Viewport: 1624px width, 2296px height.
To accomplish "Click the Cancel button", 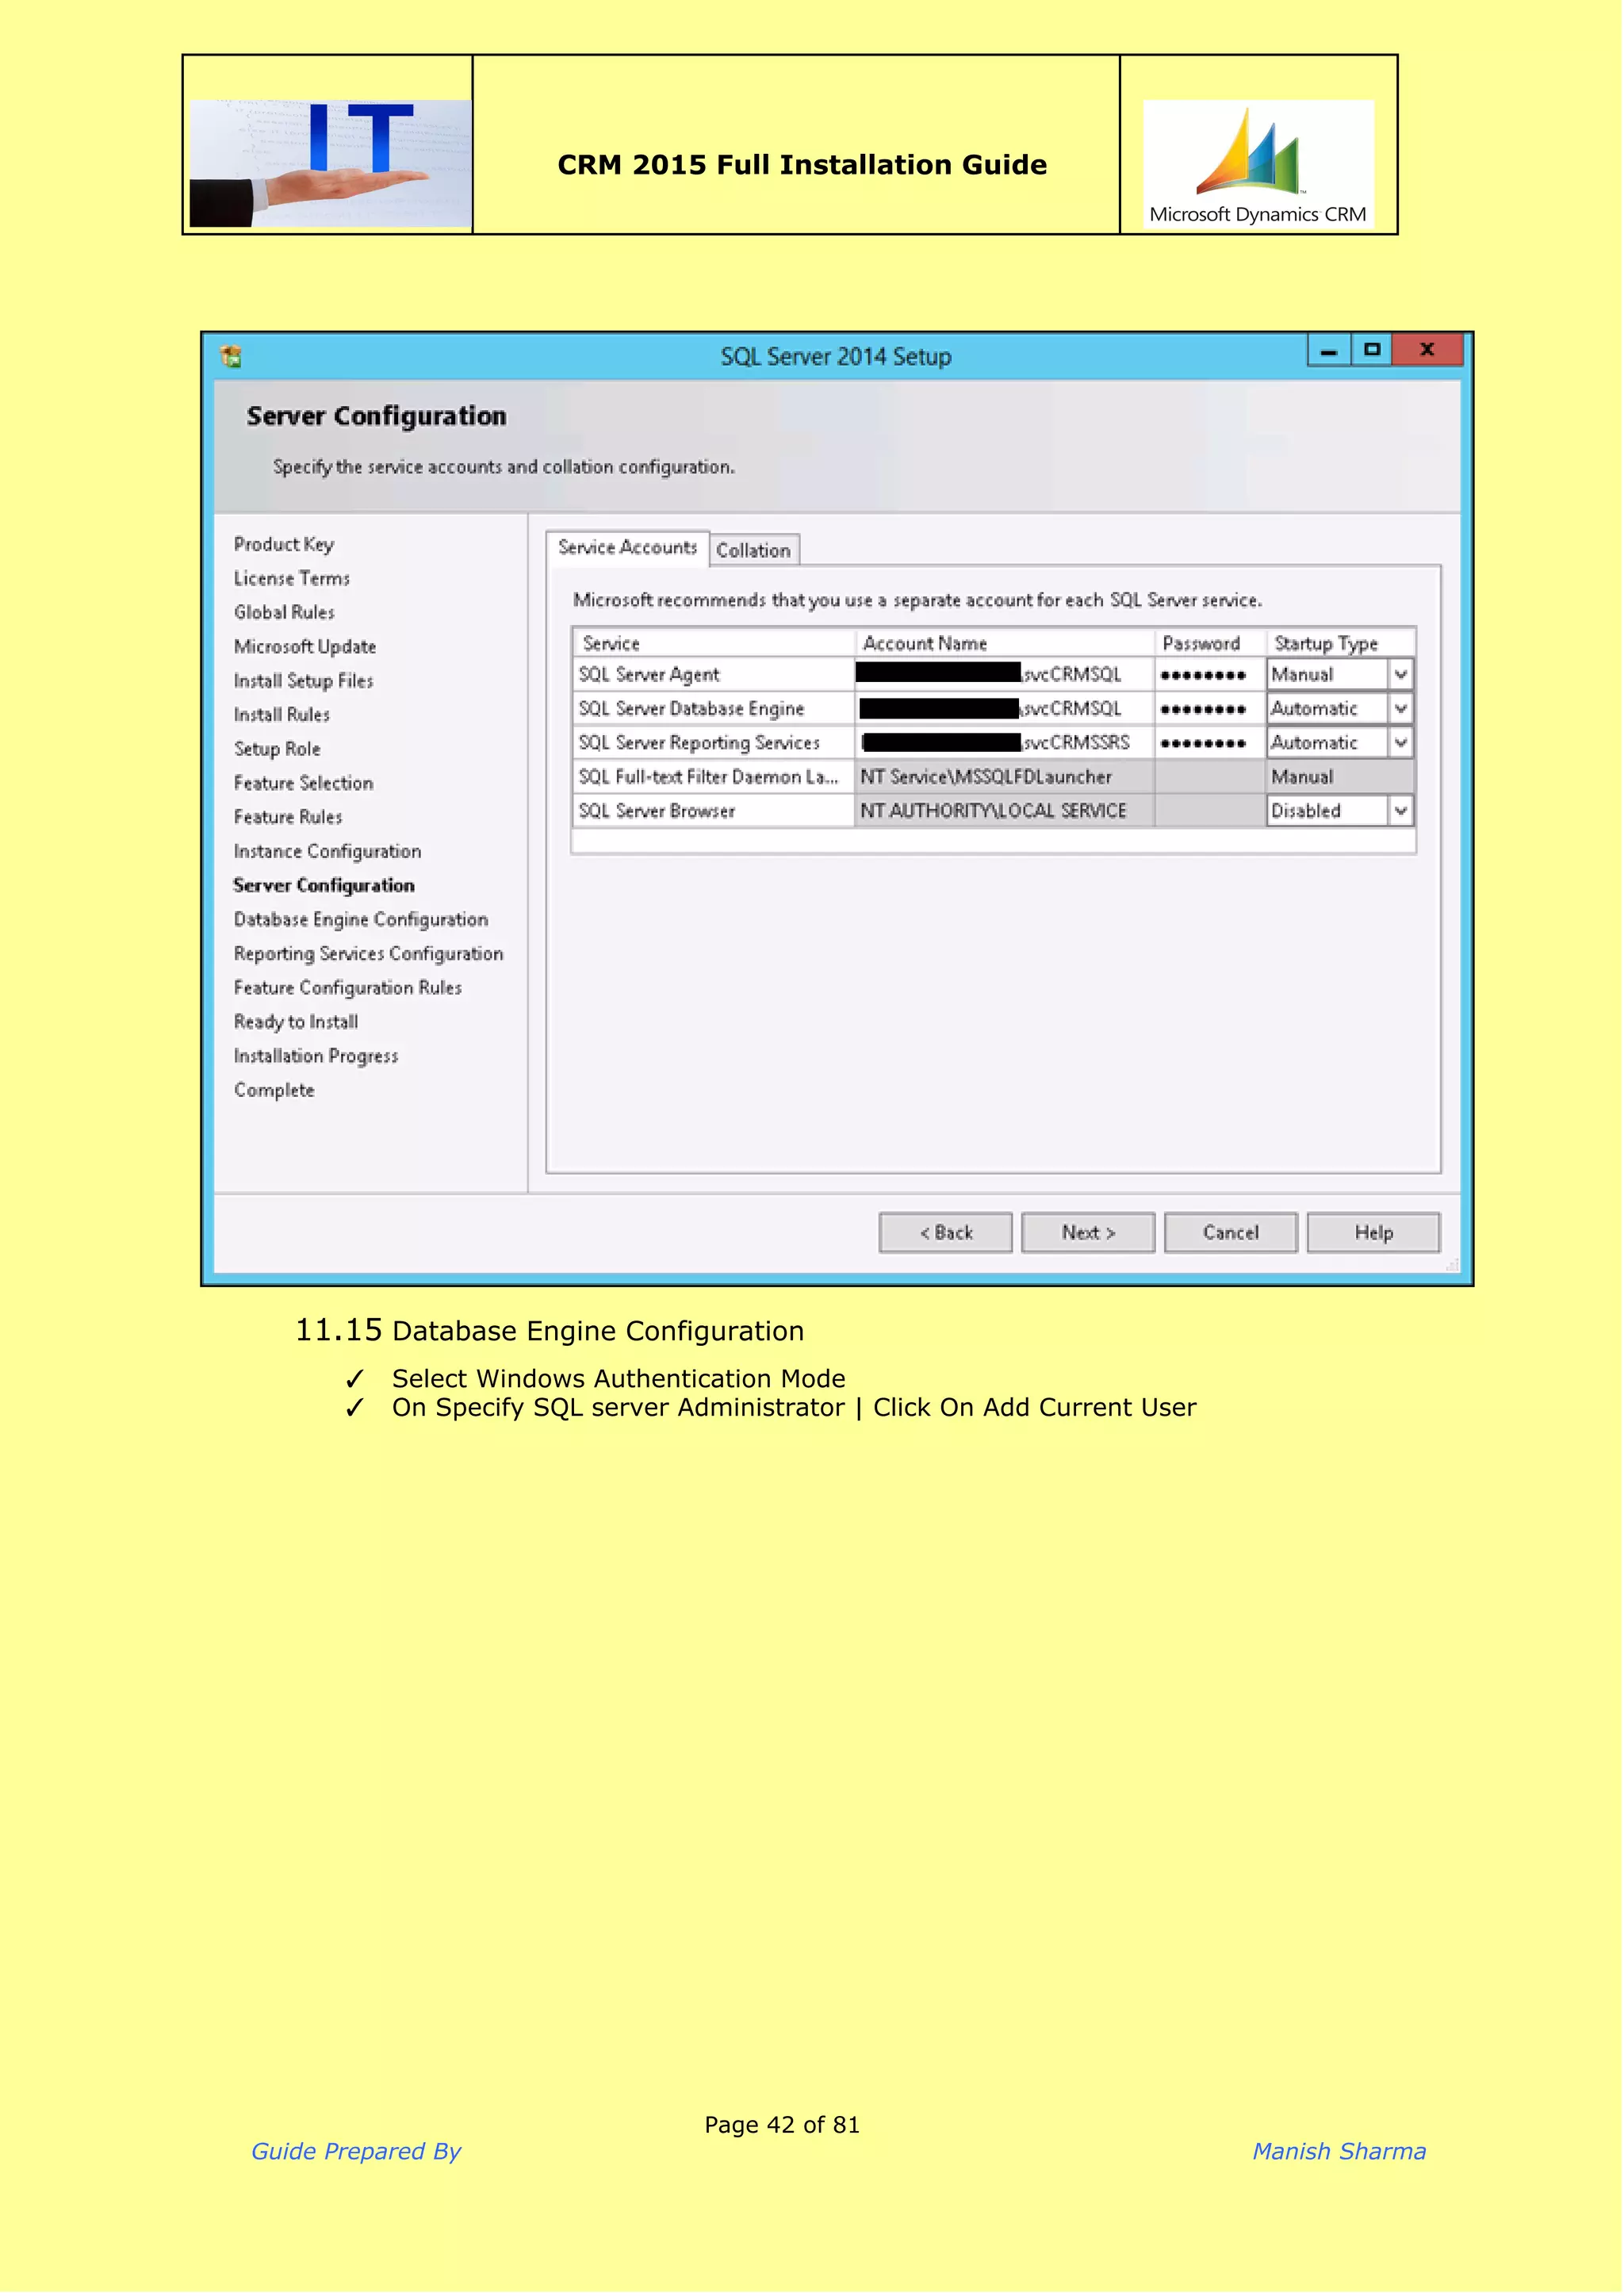I will pyautogui.click(x=1231, y=1233).
